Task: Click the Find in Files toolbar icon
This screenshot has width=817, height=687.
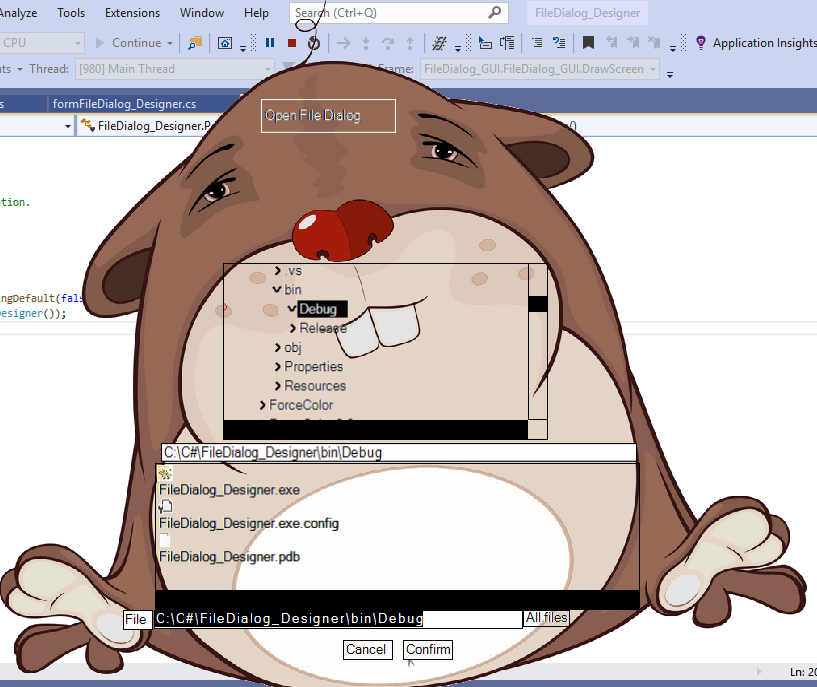Action: point(195,43)
